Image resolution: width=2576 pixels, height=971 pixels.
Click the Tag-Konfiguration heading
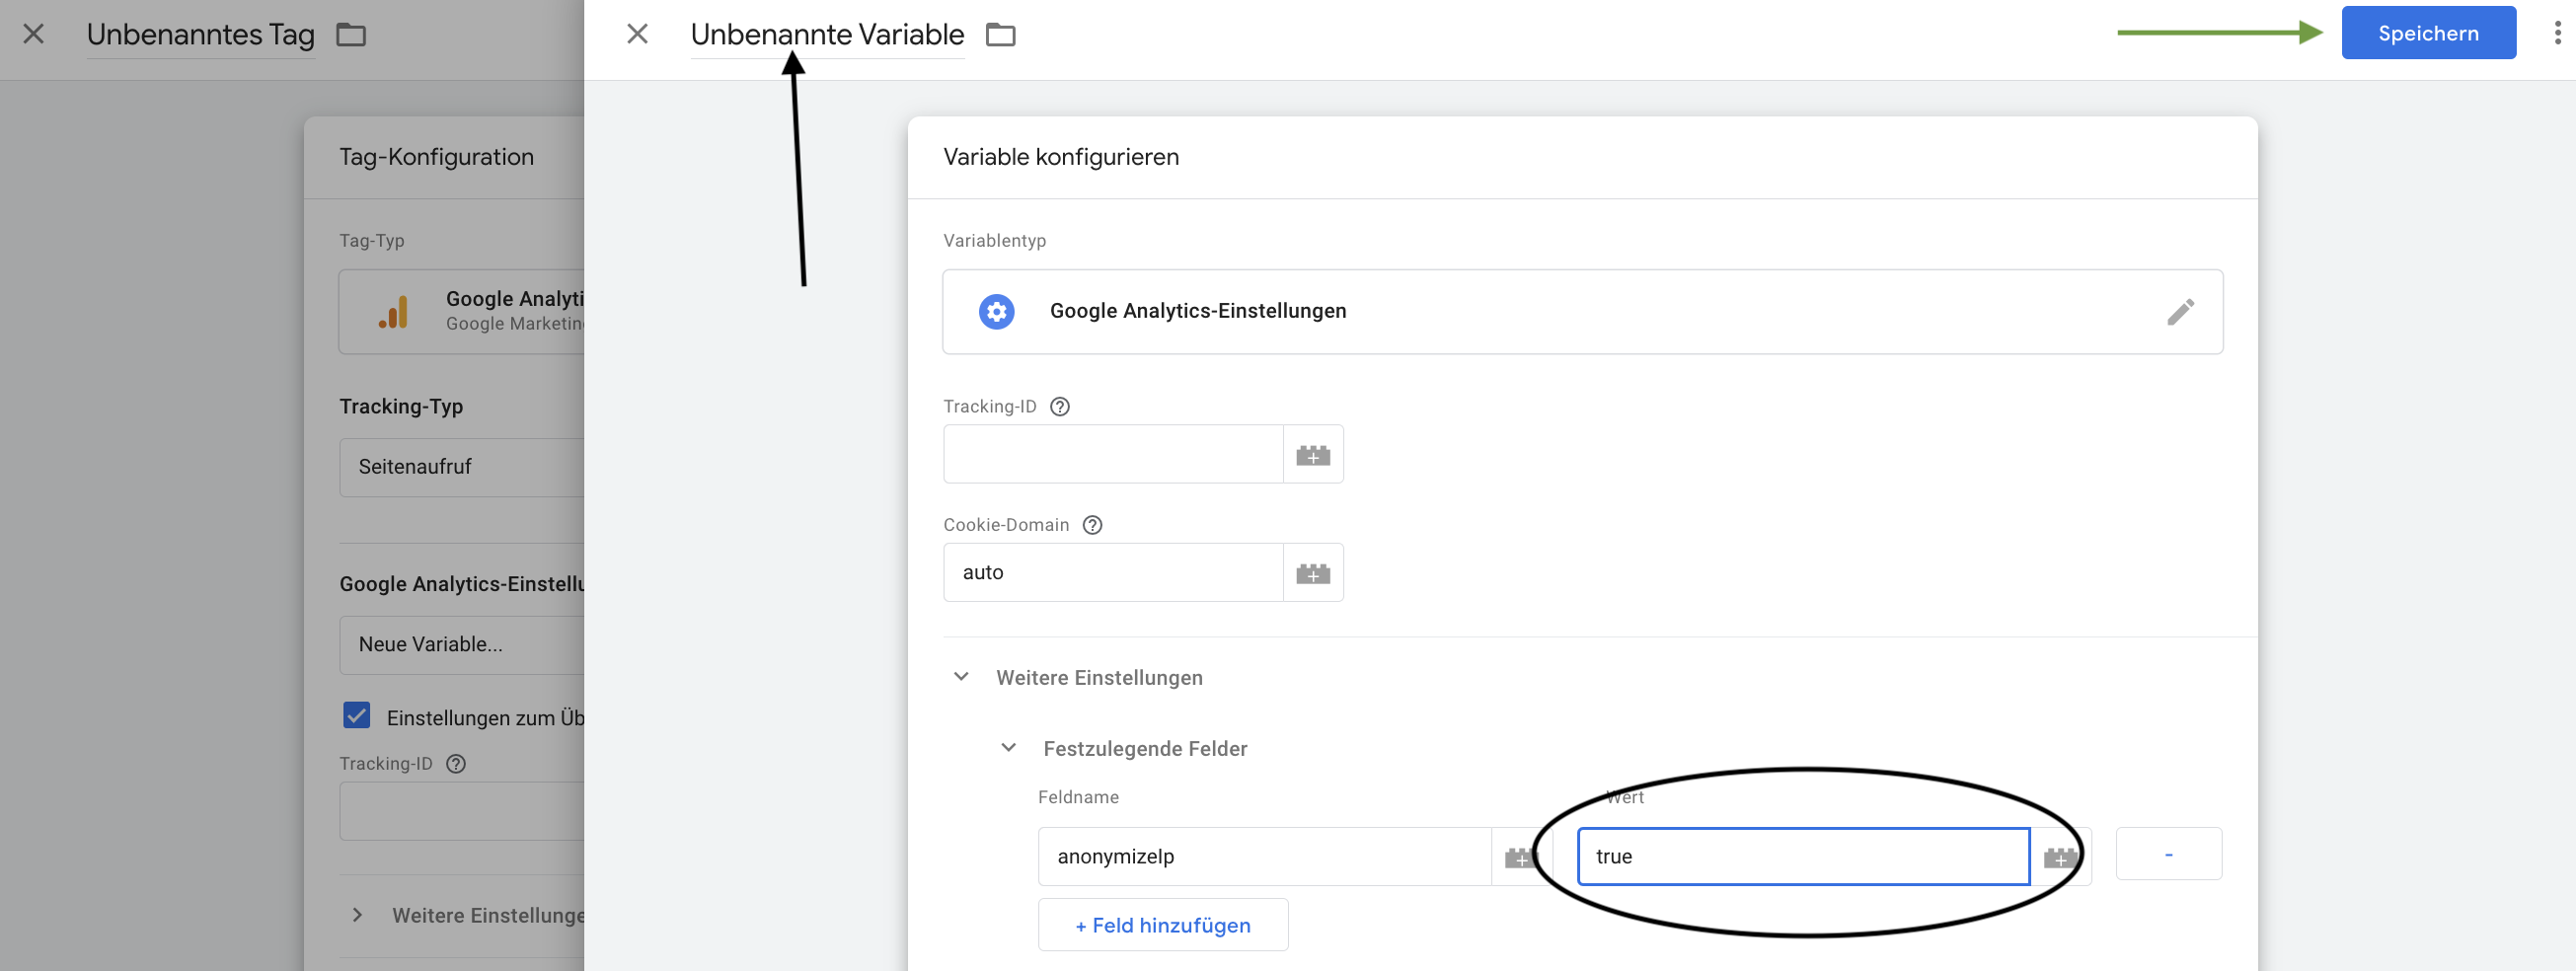[x=436, y=157]
